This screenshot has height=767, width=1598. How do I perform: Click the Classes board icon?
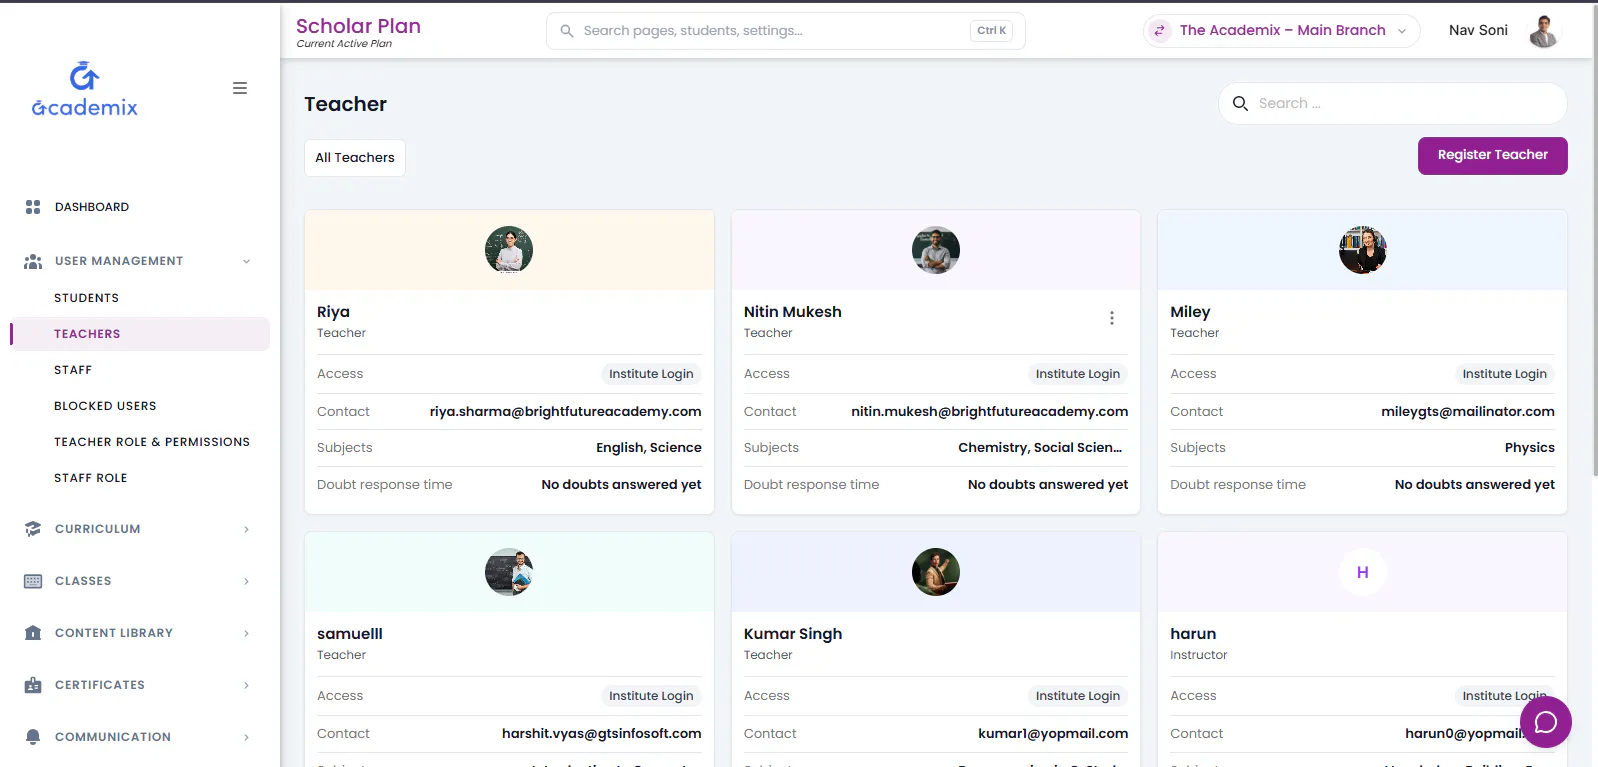(33, 581)
